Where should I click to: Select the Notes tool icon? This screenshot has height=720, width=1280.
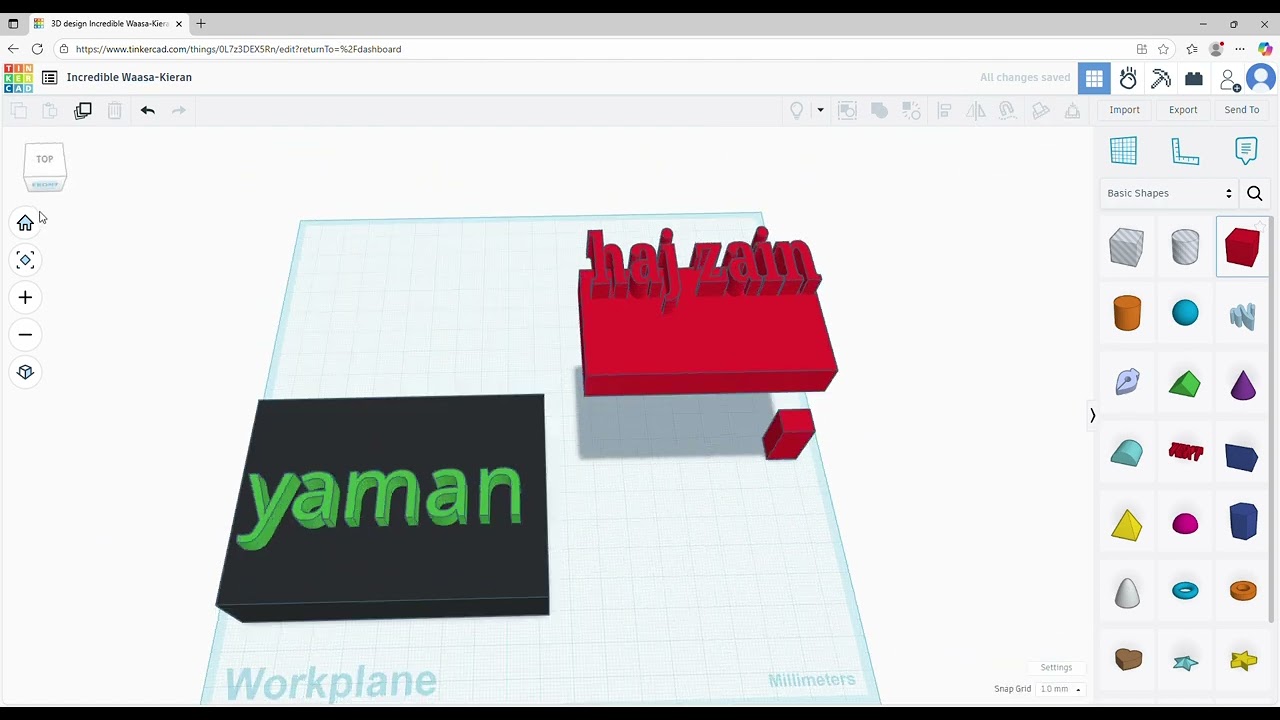pos(1246,150)
